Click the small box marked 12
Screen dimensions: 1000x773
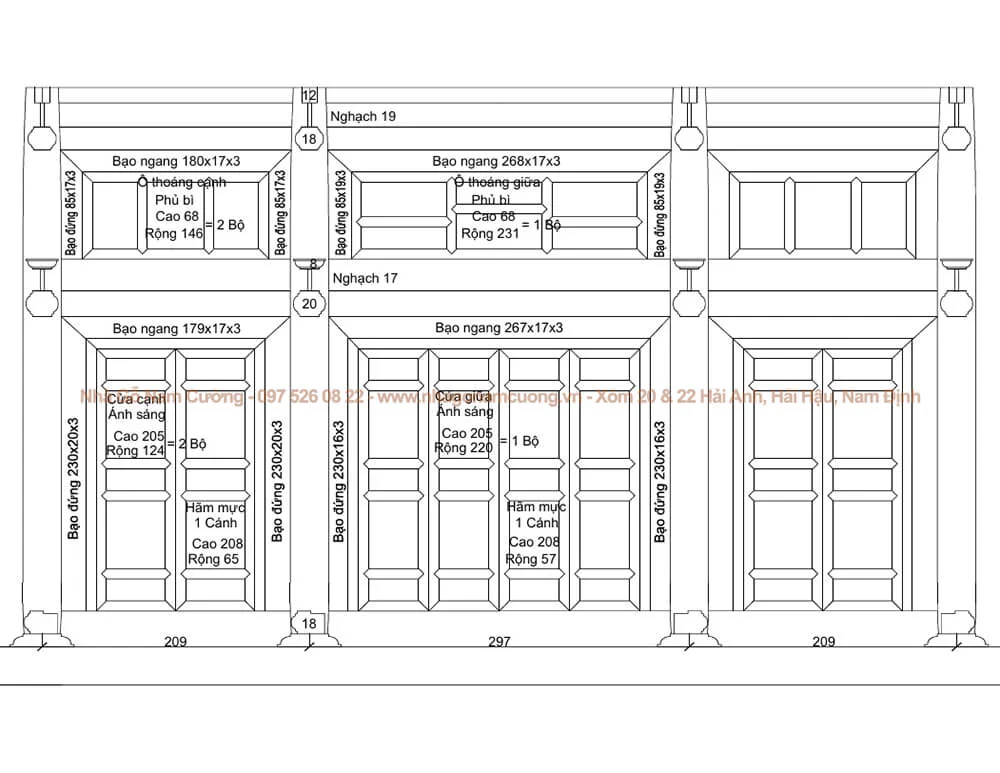tap(309, 96)
